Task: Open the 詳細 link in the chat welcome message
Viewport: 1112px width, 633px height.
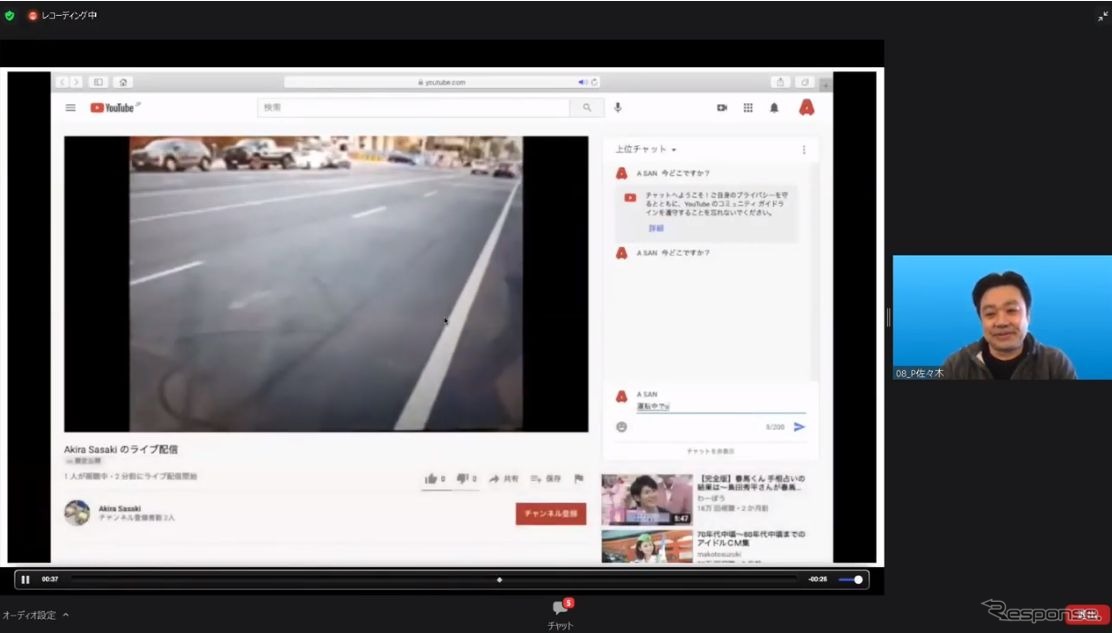Action: [x=656, y=227]
